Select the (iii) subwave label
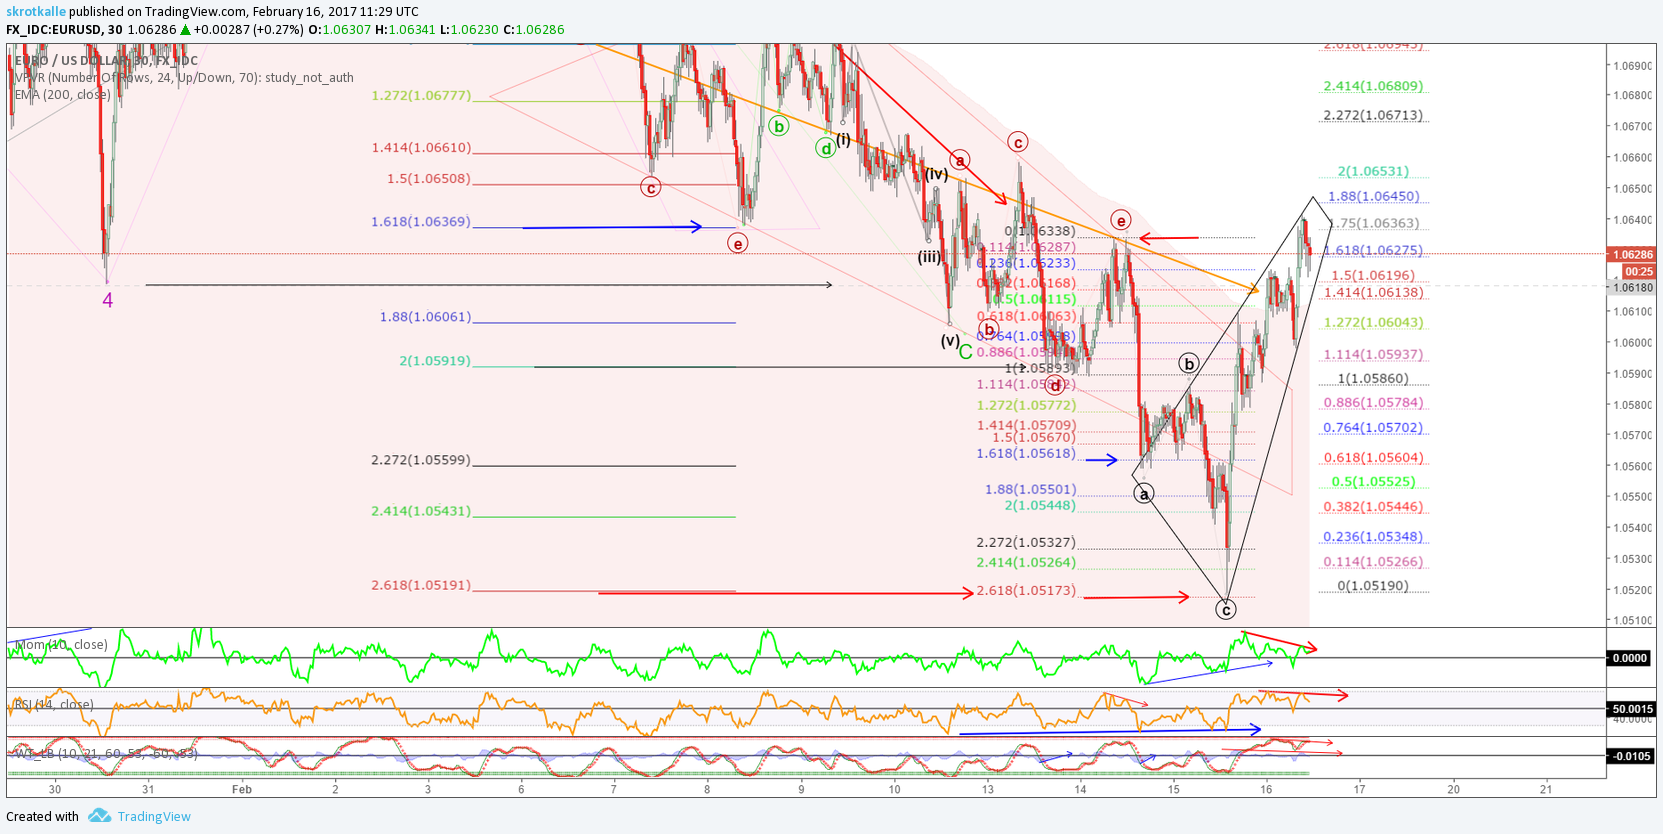1663x834 pixels. point(930,257)
